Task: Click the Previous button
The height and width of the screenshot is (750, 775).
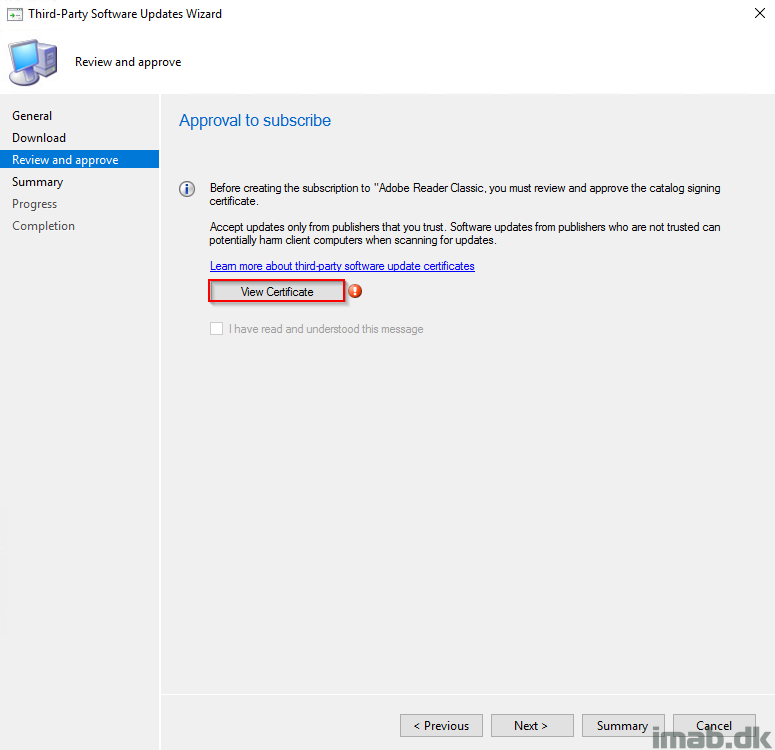Action: tap(441, 725)
